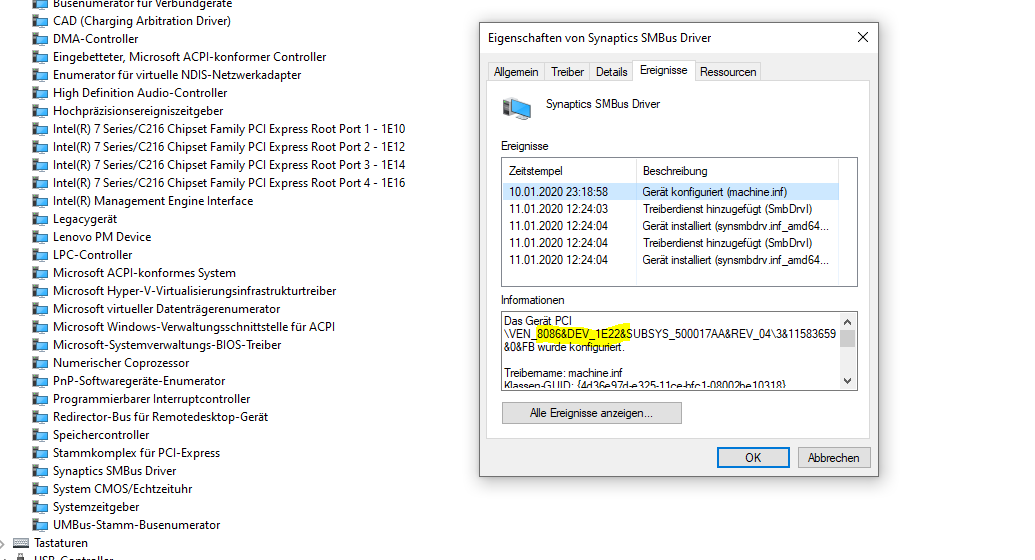Click icon for PCI Express Root Port 3 - 1E14
This screenshot has height=560, width=1035.
(40, 165)
